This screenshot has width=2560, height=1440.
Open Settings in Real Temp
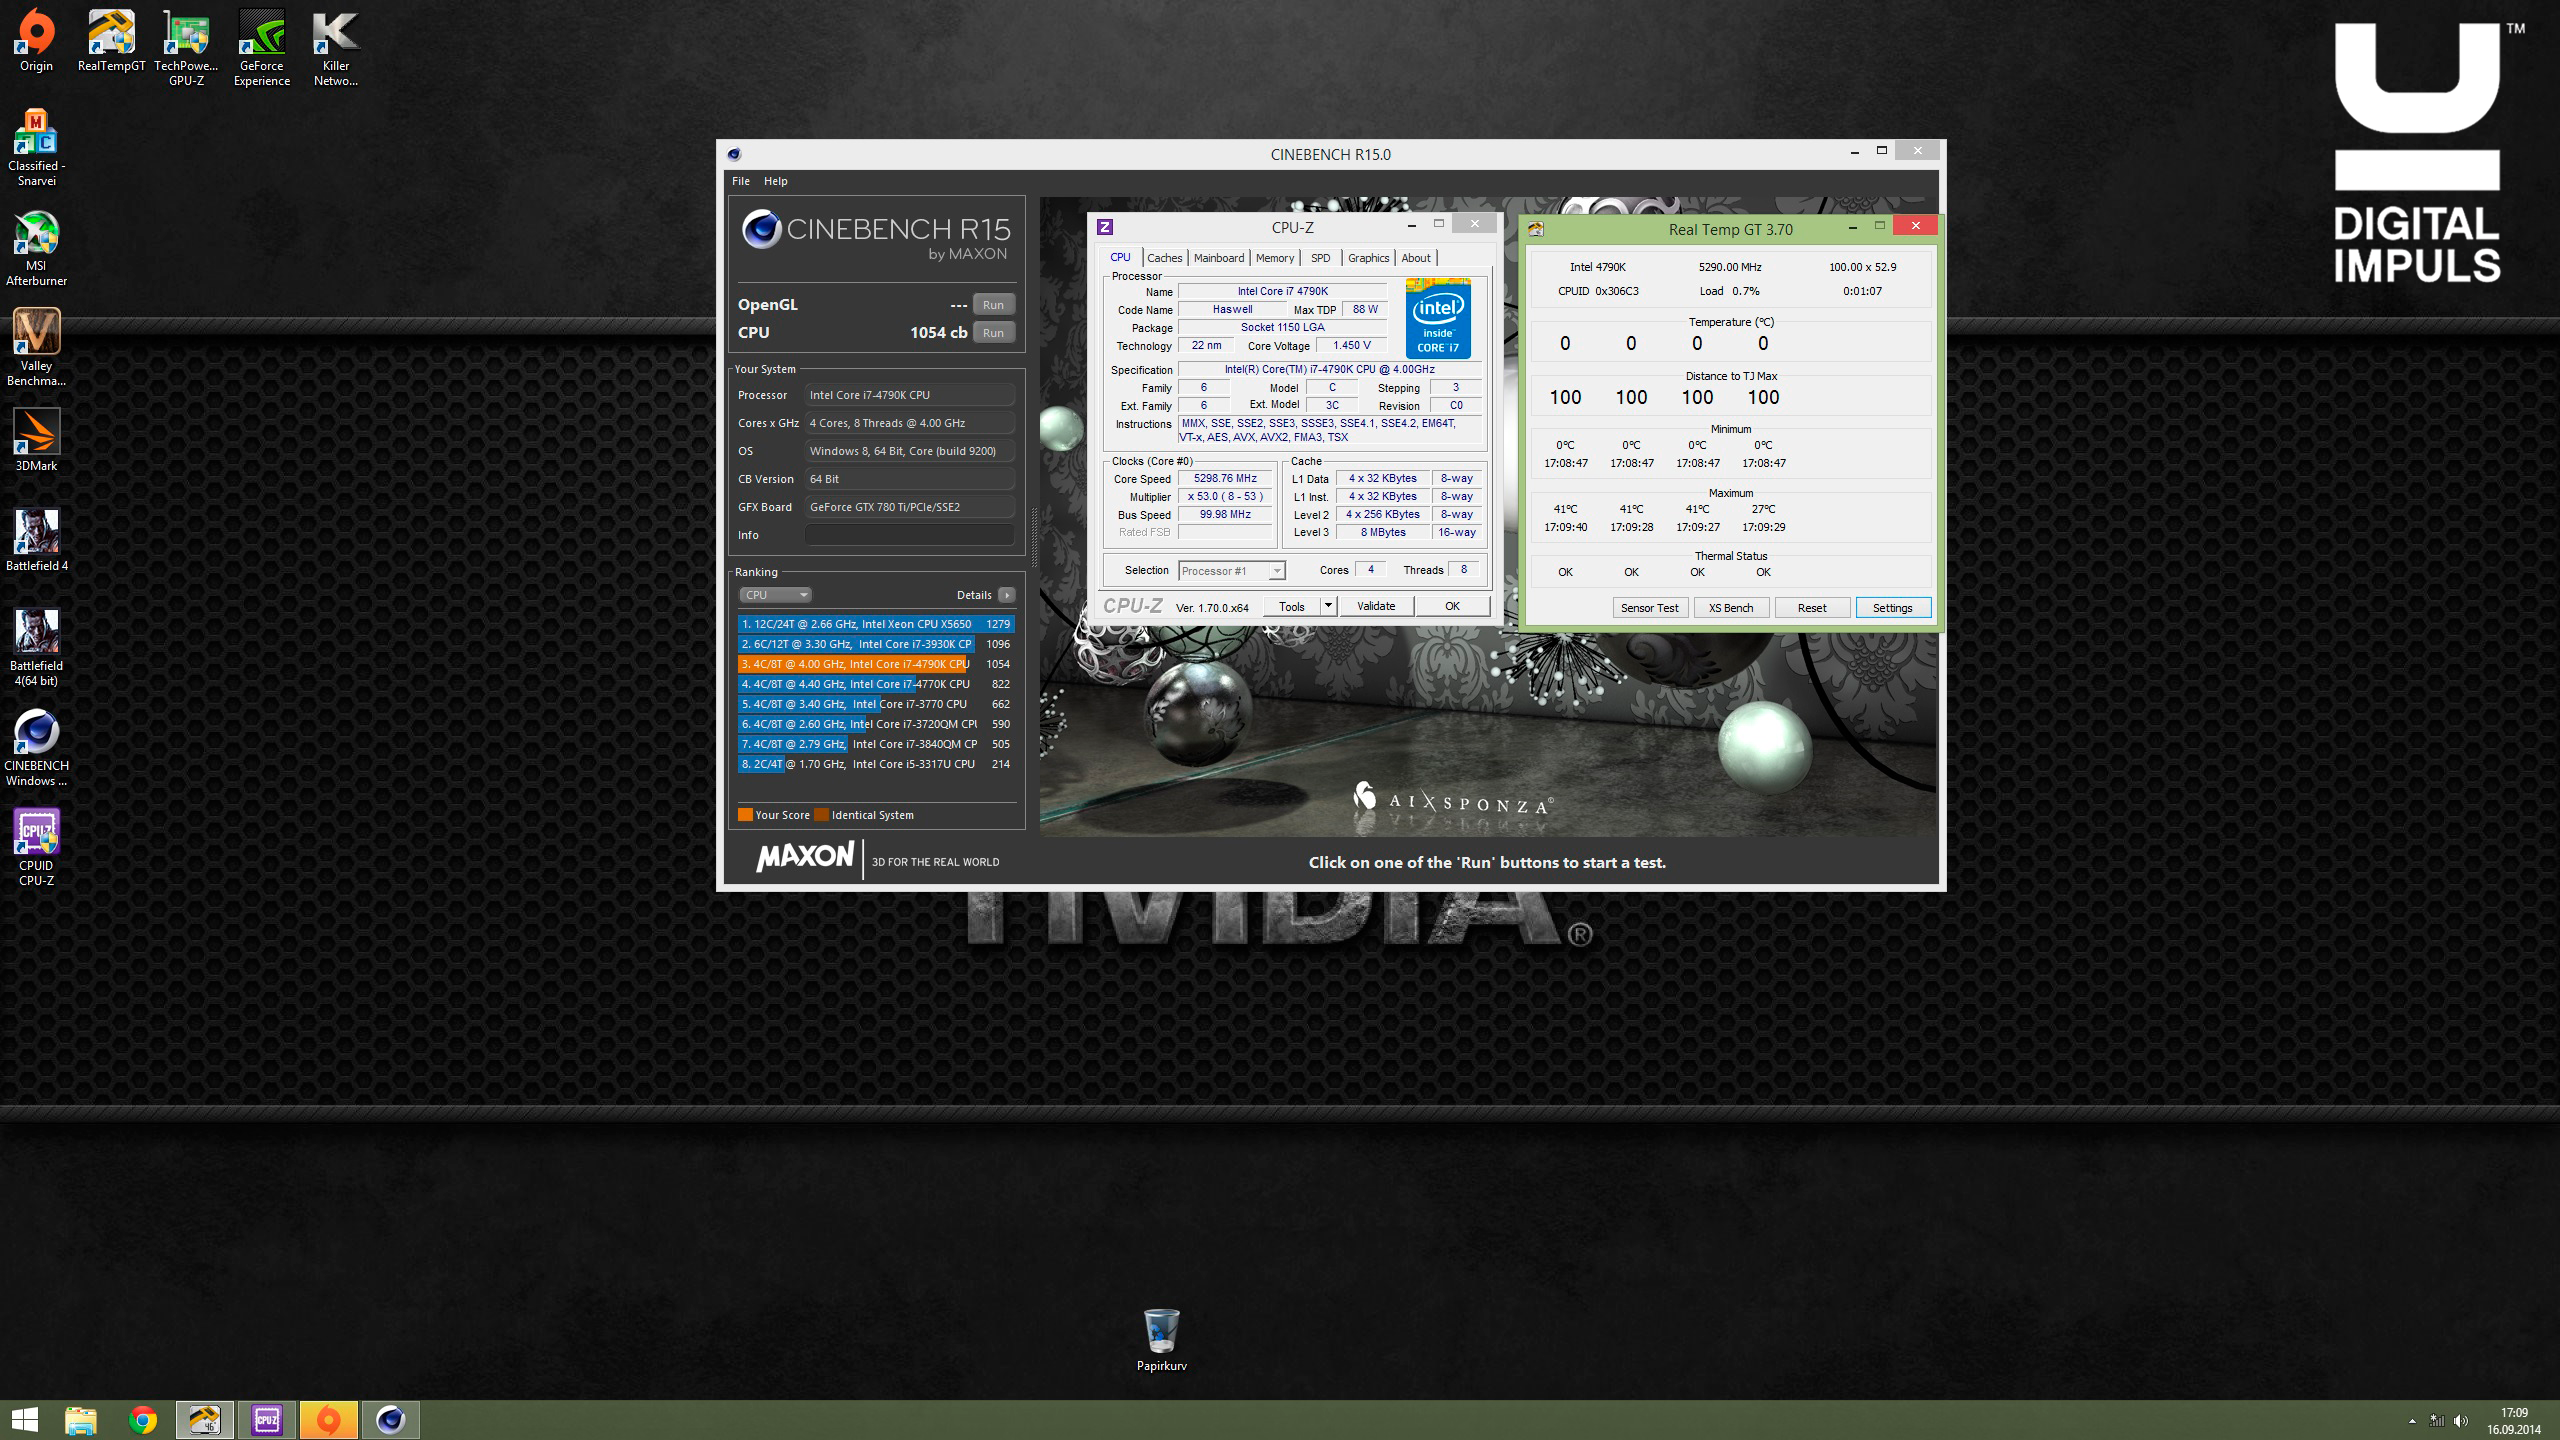tap(1893, 608)
